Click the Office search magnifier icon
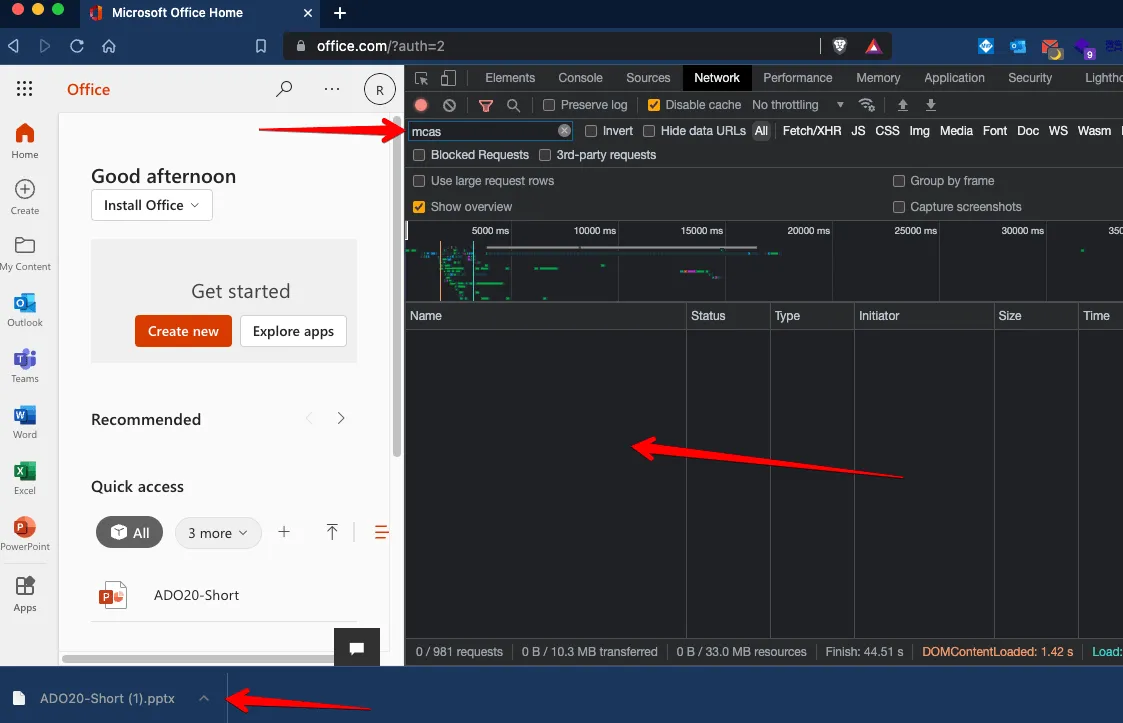1123x723 pixels. click(284, 89)
